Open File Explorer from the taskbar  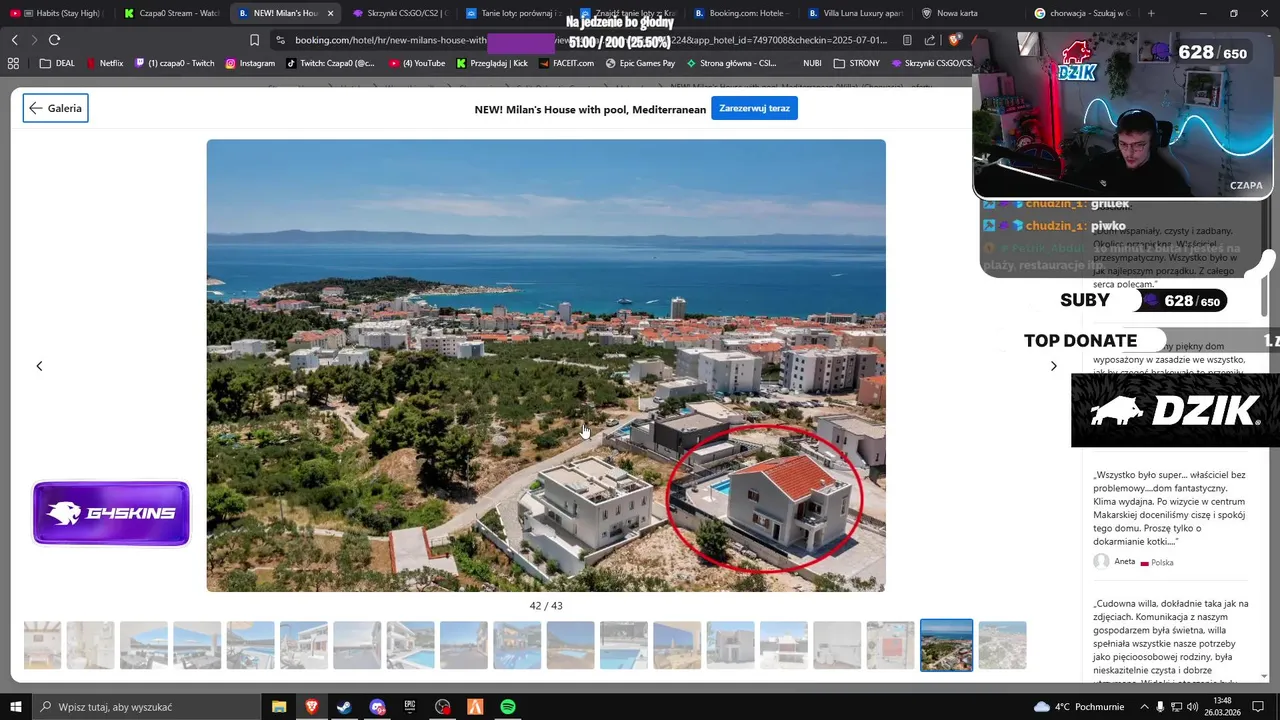tap(279, 707)
